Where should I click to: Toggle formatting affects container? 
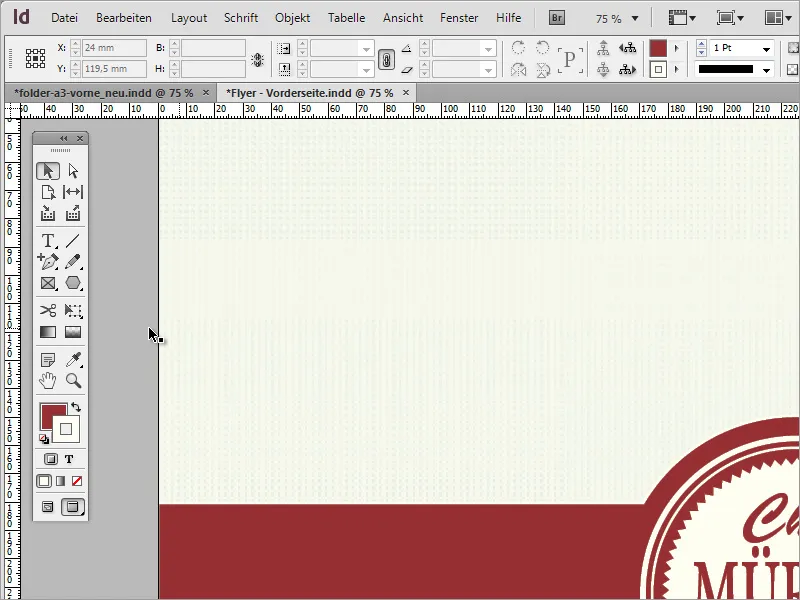point(51,459)
